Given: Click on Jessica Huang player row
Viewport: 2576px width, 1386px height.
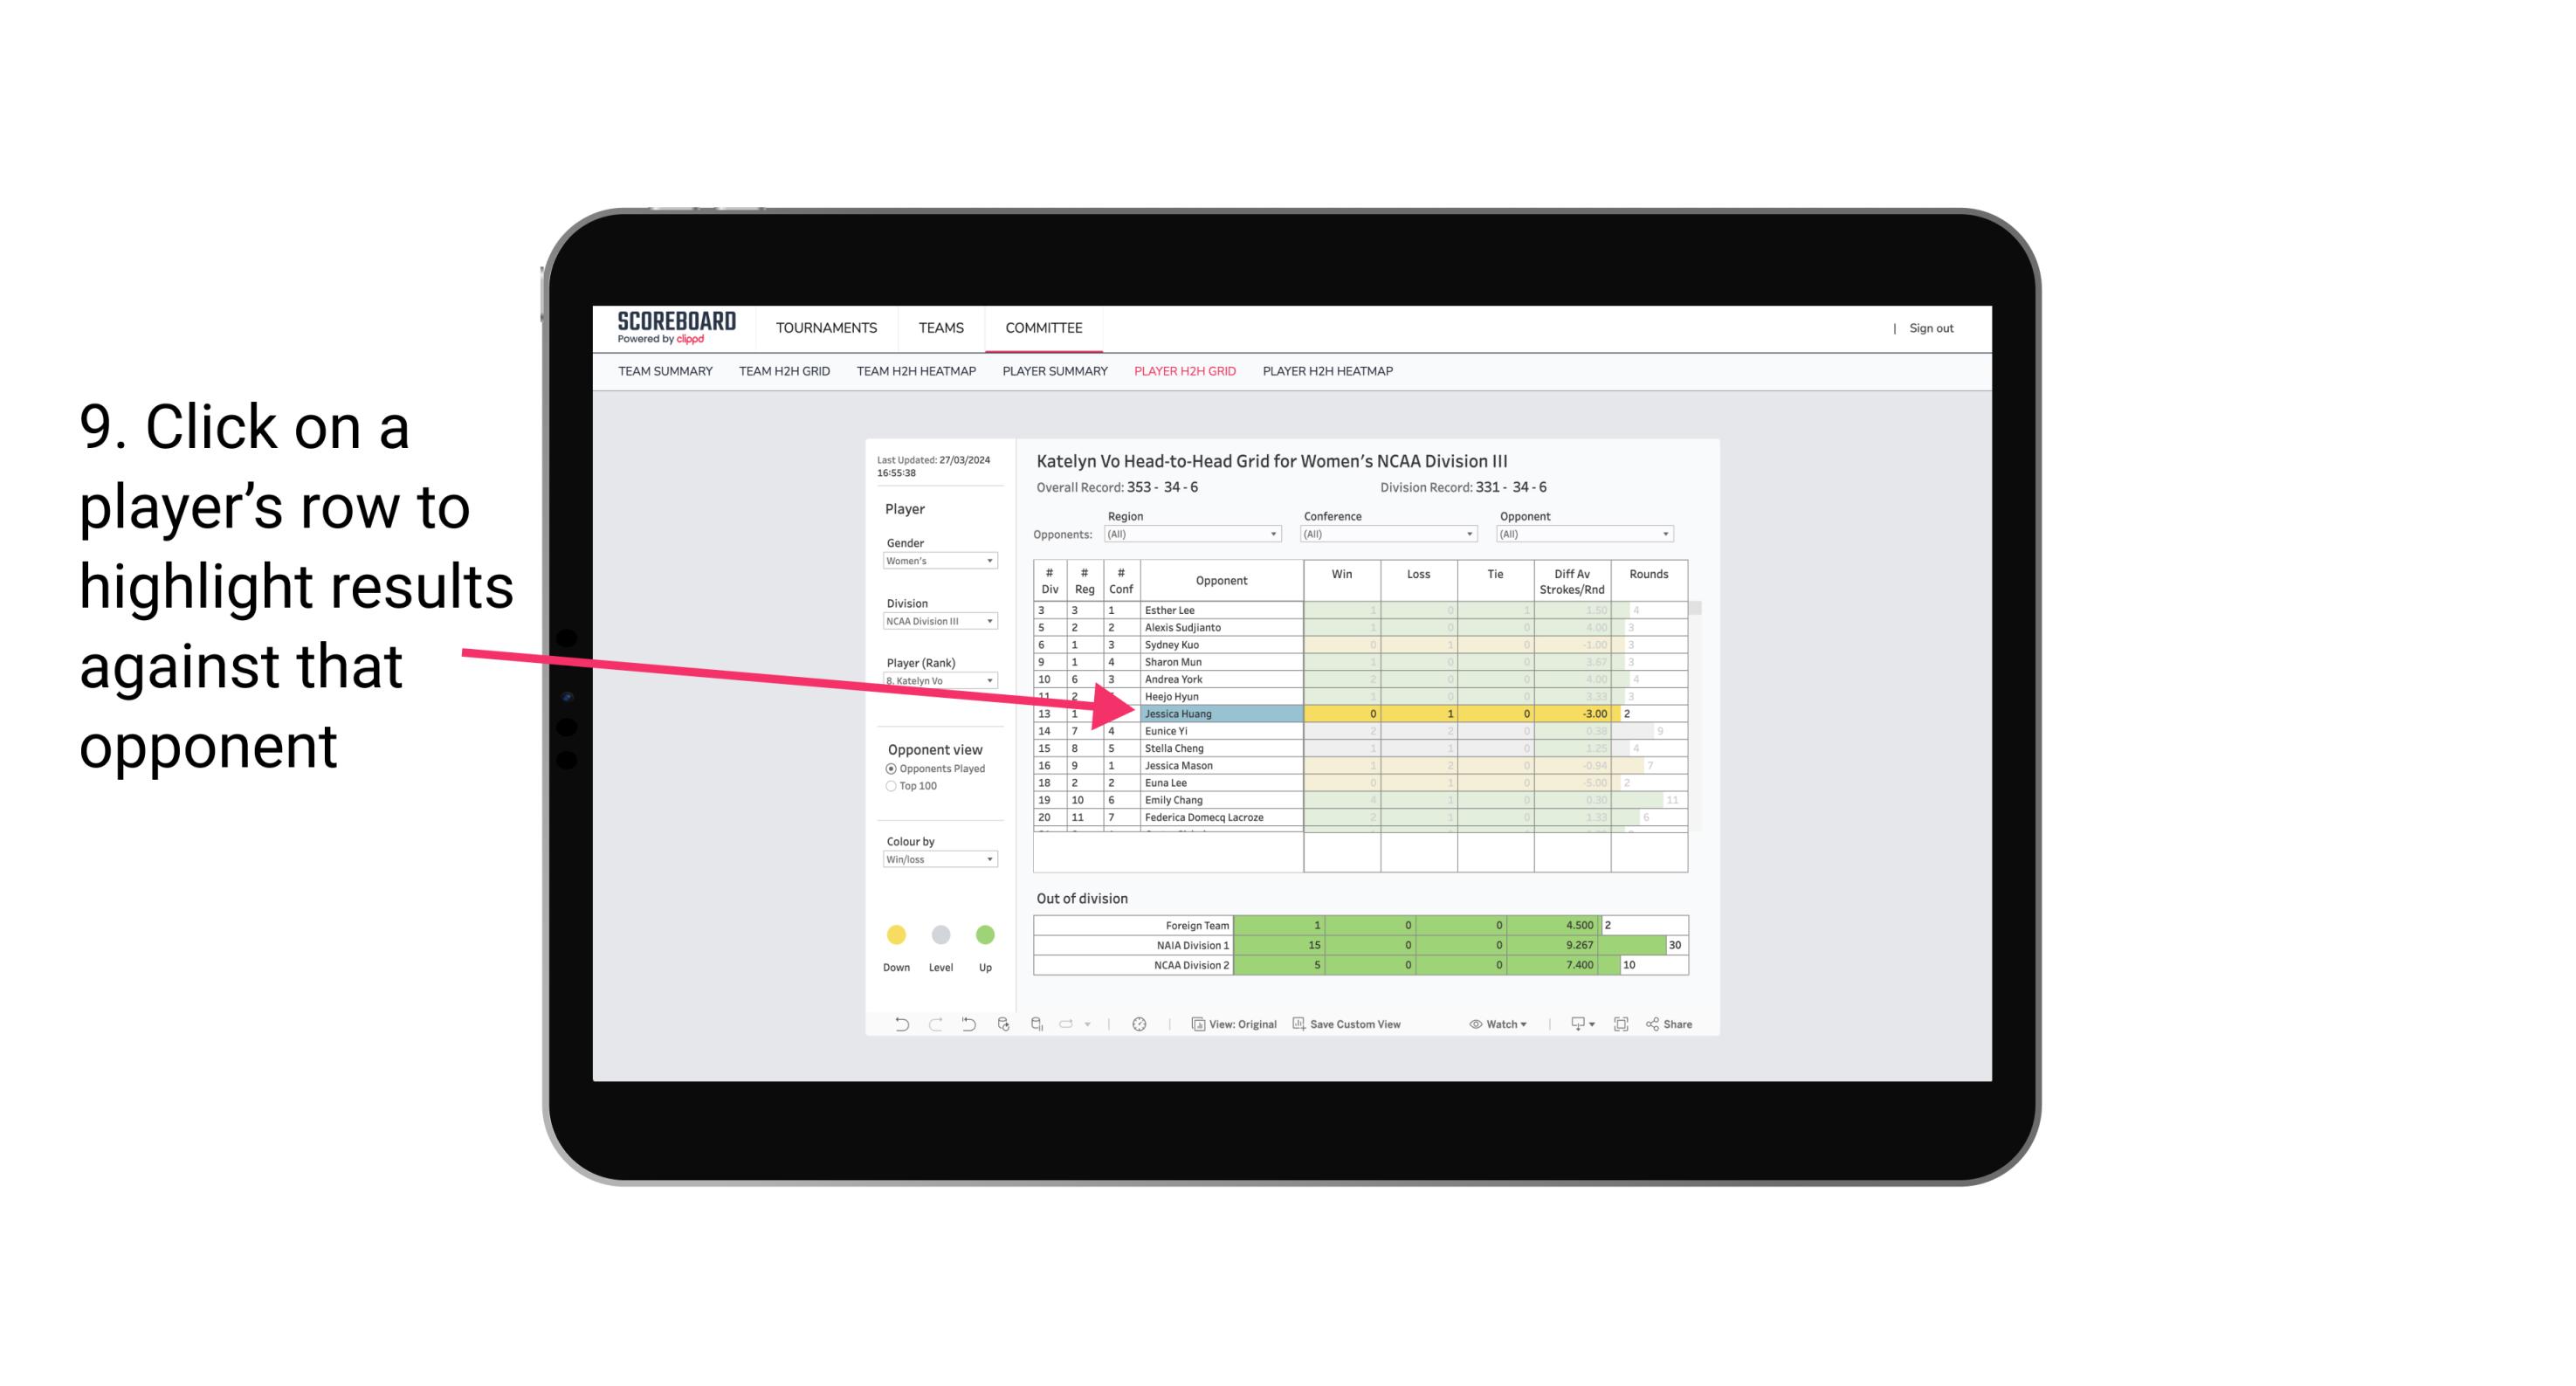Looking at the screenshot, I should point(1216,714).
